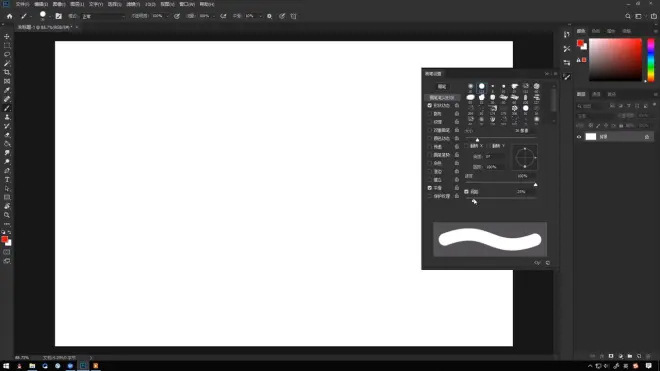Open the flow value dropdown arrow

(213, 16)
